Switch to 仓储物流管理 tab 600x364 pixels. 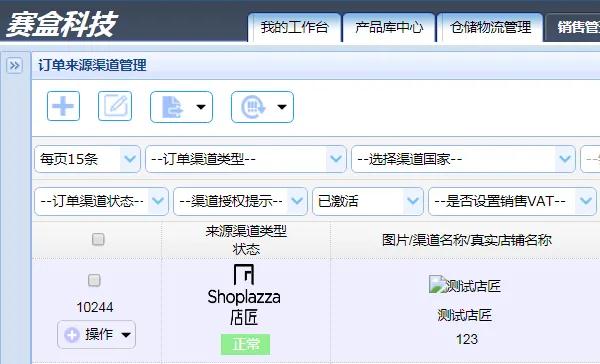coord(490,28)
